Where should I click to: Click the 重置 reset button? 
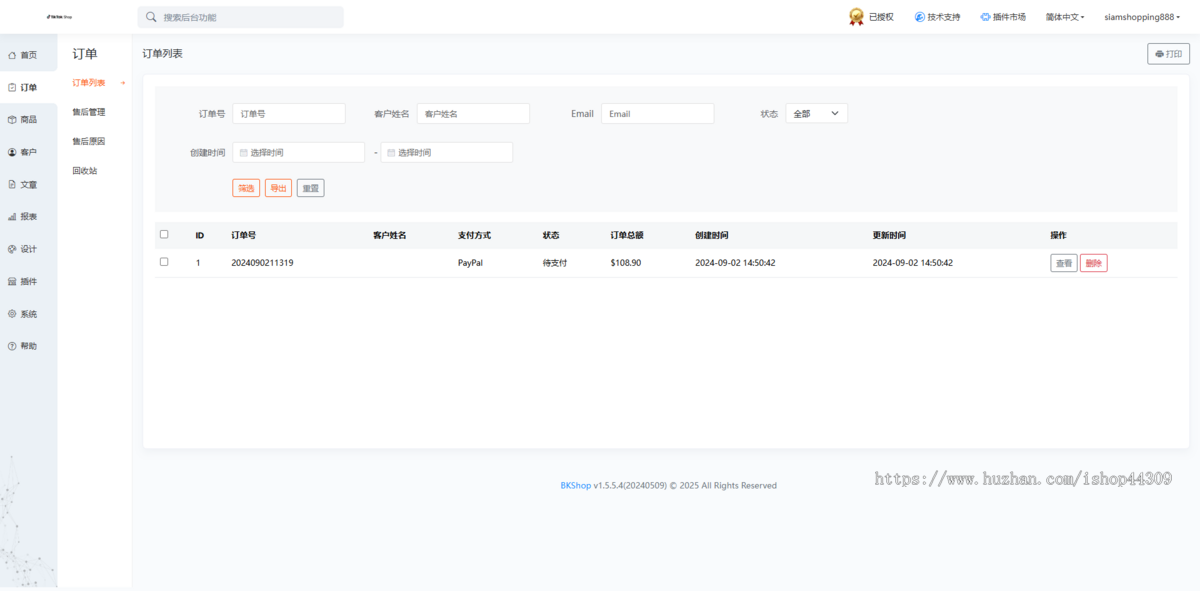tap(311, 188)
